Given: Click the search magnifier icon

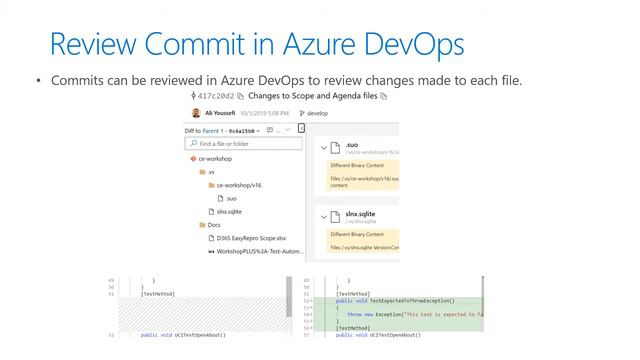Looking at the screenshot, I should click(x=193, y=143).
